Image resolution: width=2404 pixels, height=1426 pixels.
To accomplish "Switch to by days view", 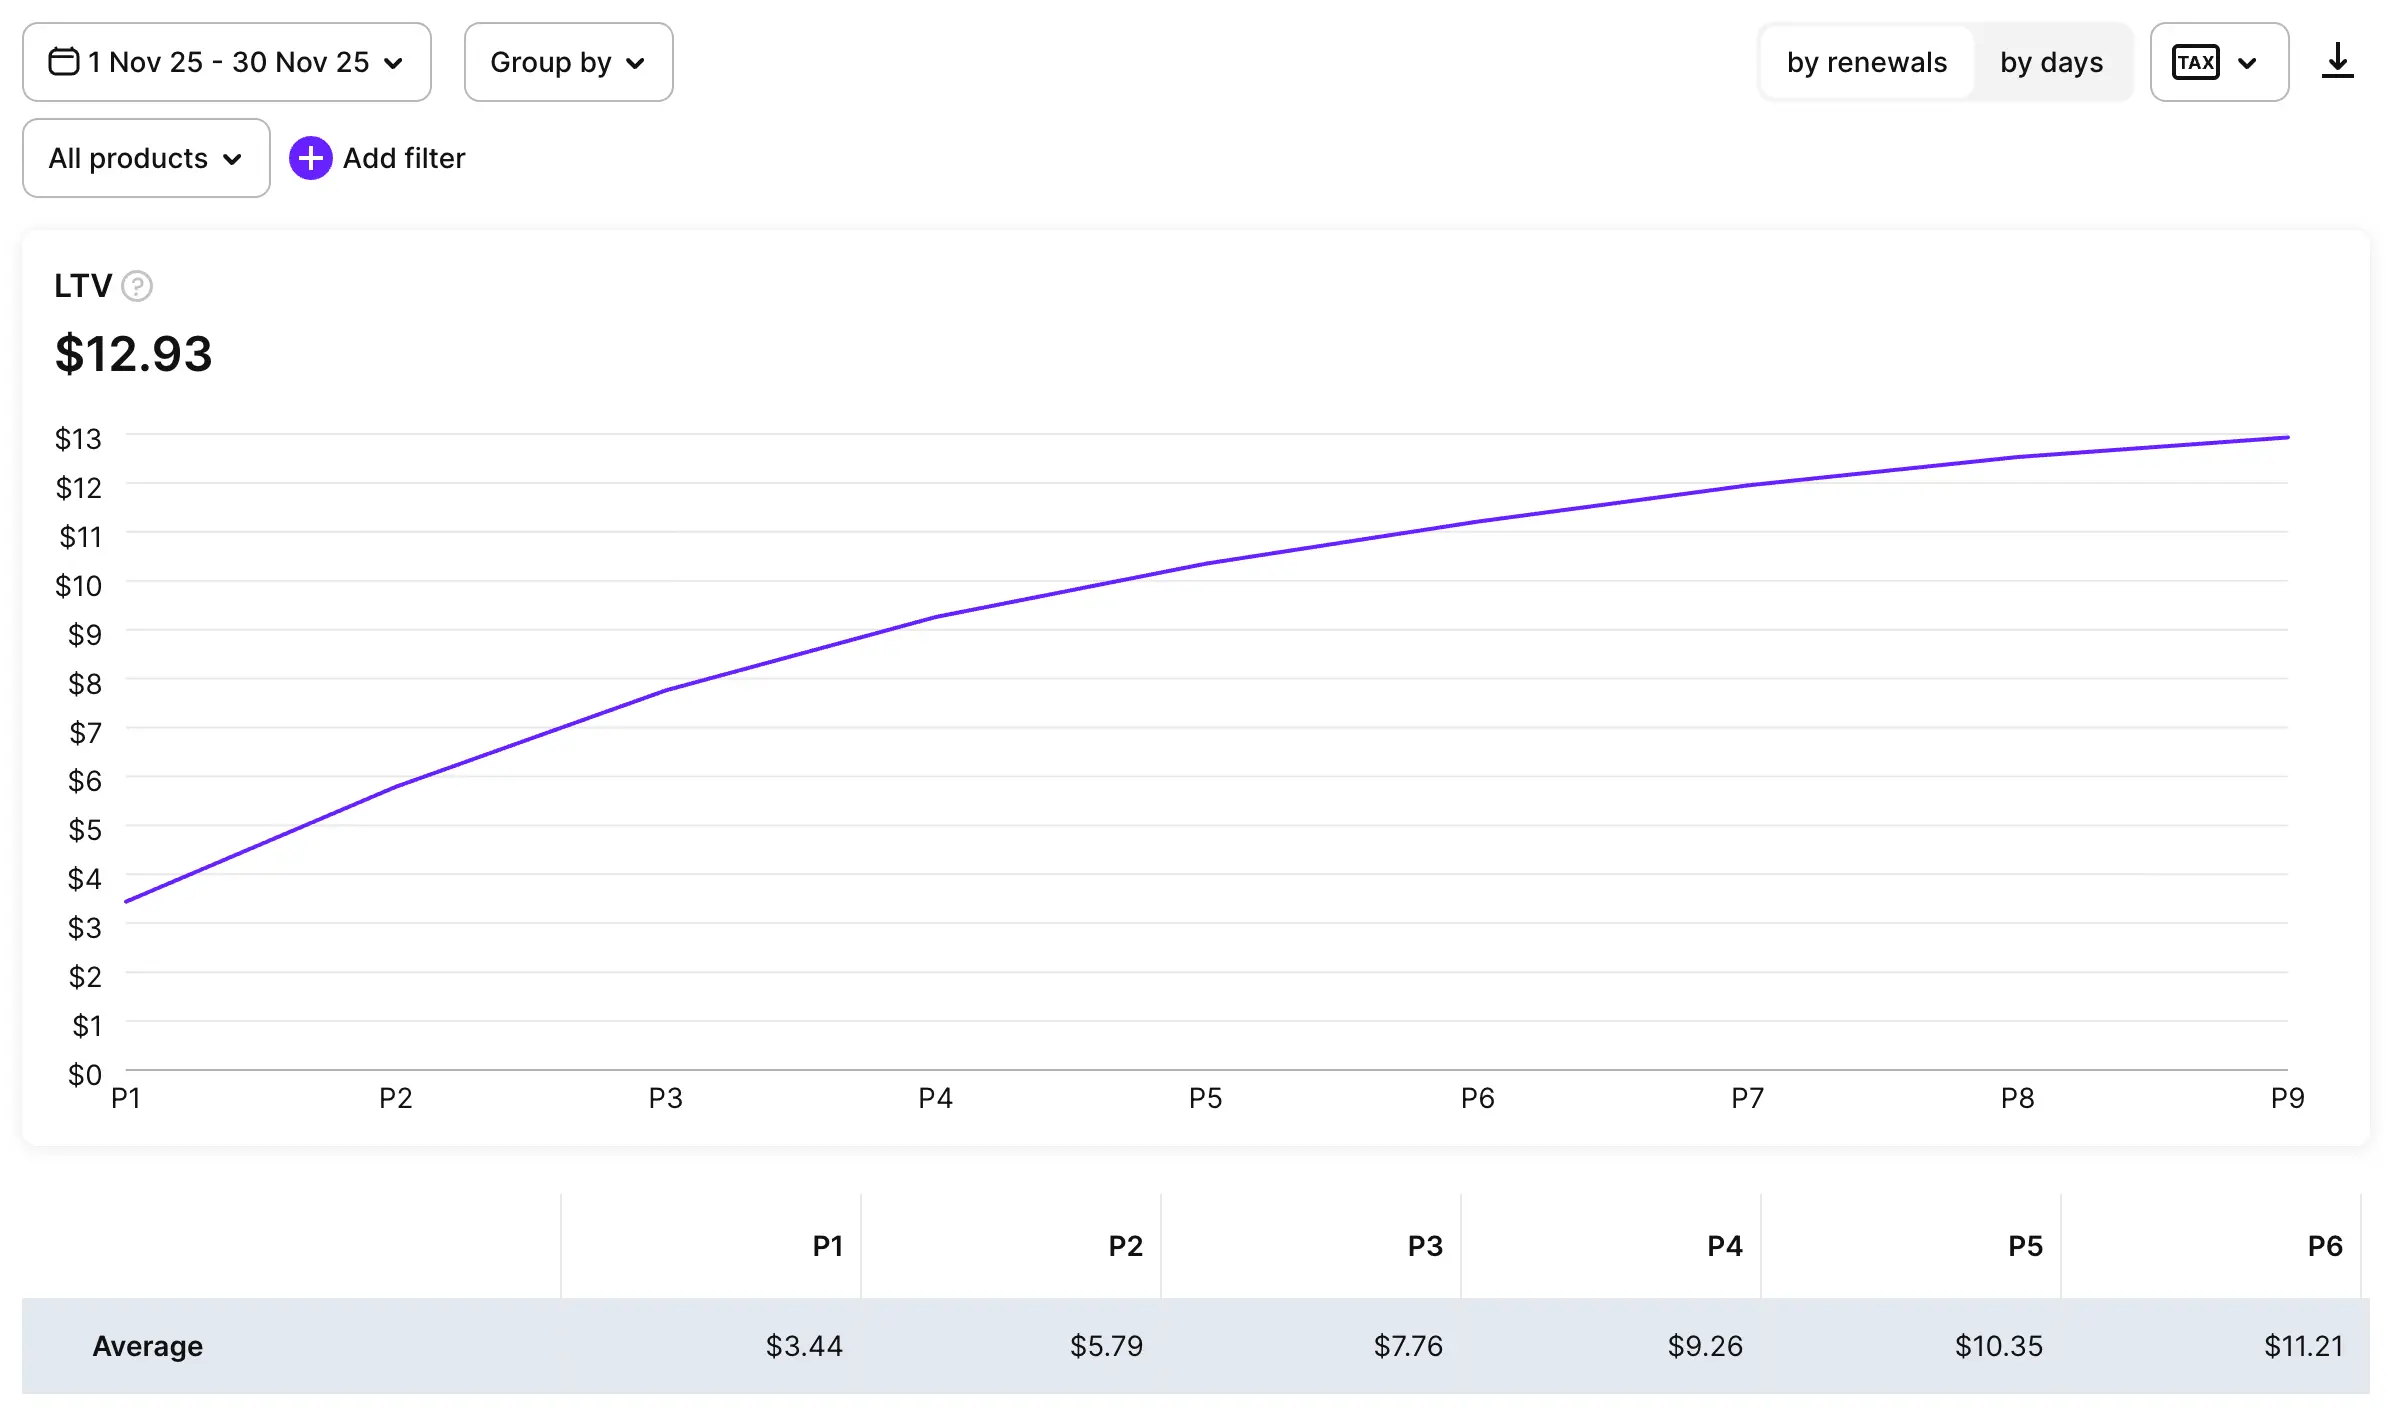I will tap(2051, 62).
